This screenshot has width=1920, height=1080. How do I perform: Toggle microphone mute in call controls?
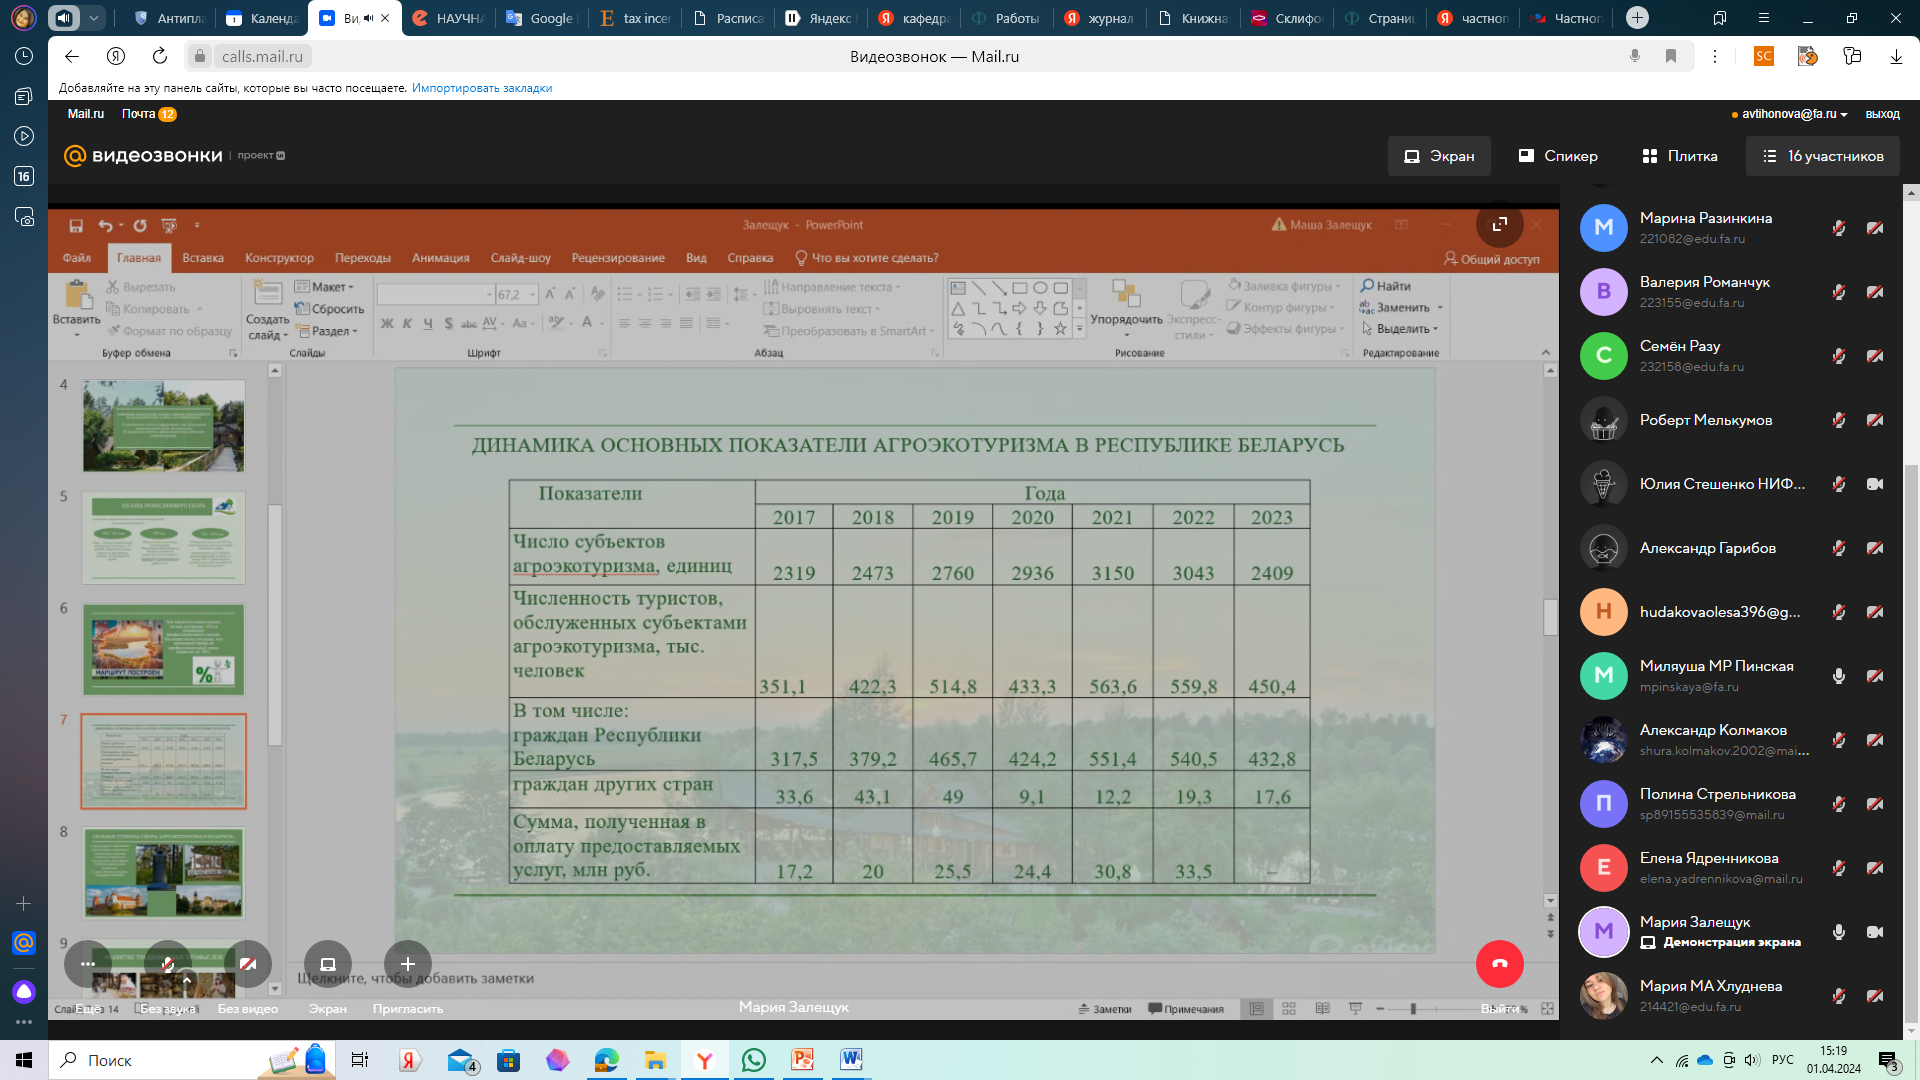pyautogui.click(x=168, y=964)
